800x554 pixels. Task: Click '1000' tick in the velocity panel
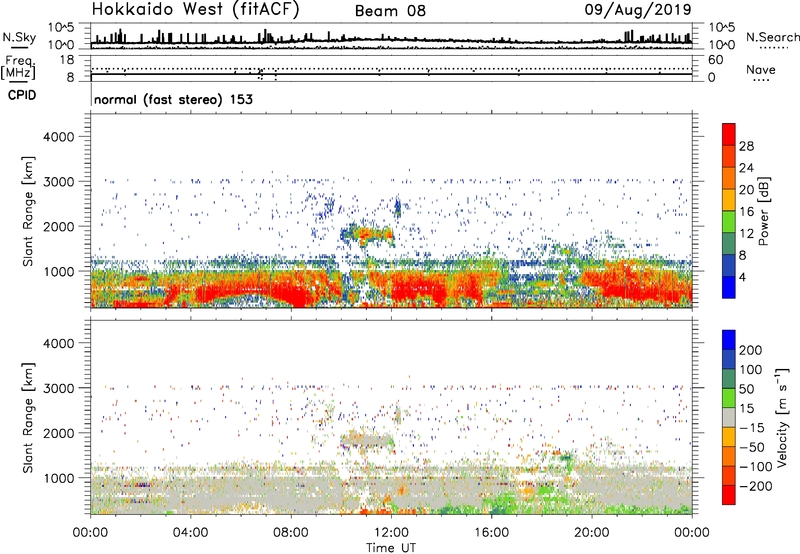pos(59,477)
